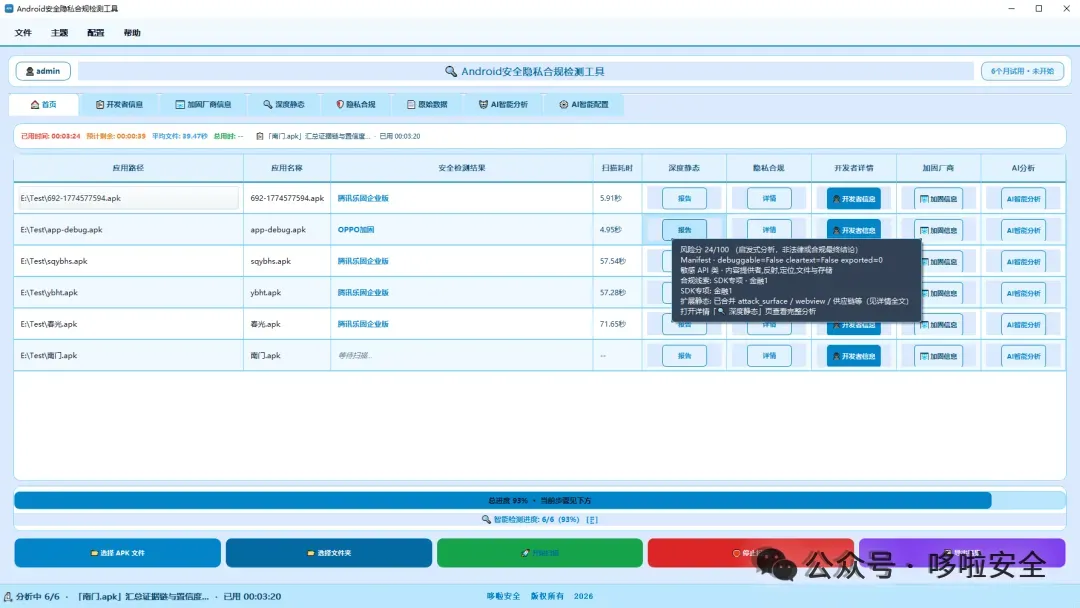
Task: Click the 选择文件夹 button
Action: tap(329, 553)
